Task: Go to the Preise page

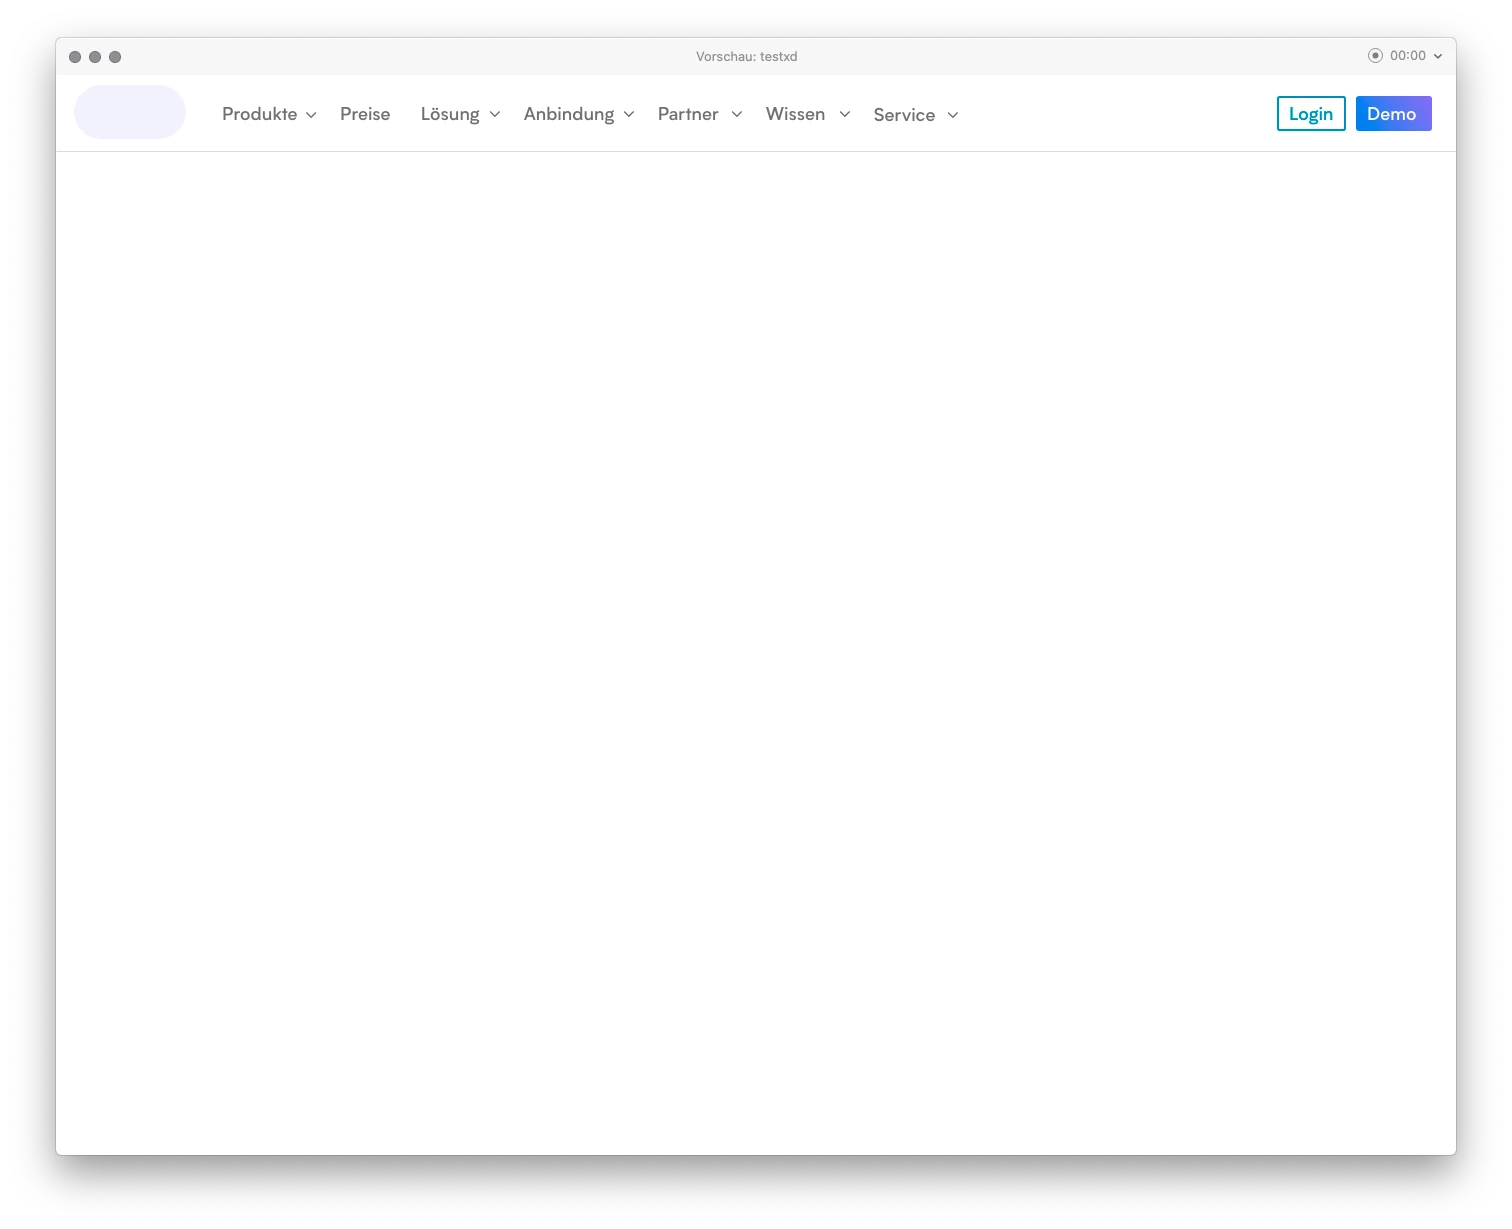Action: click(365, 114)
